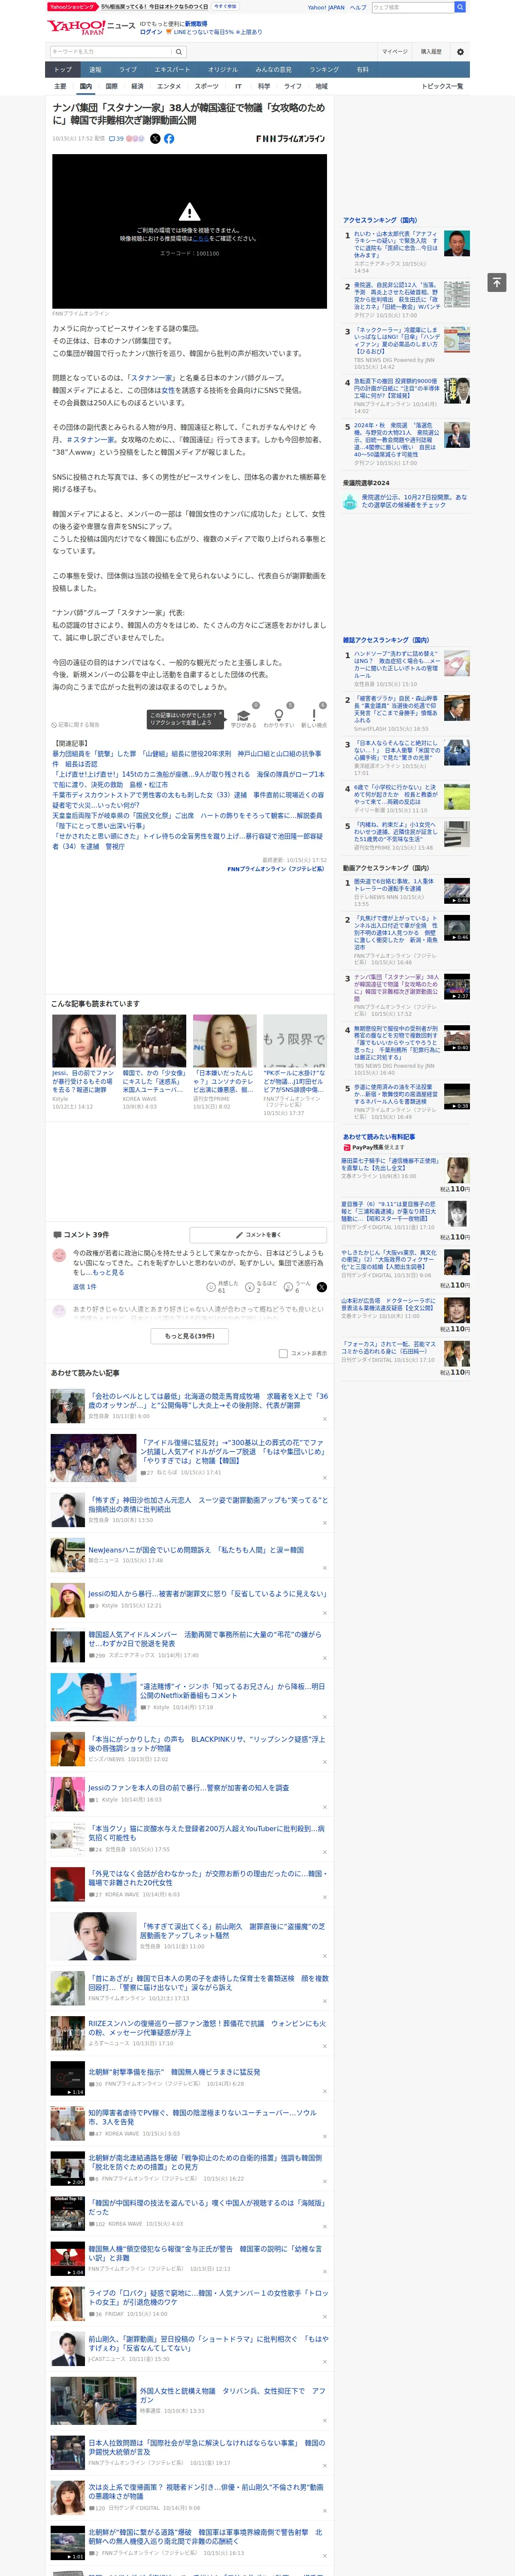515x2576 pixels.
Task: Click the keyword search magnifier icon
Action: tap(179, 52)
